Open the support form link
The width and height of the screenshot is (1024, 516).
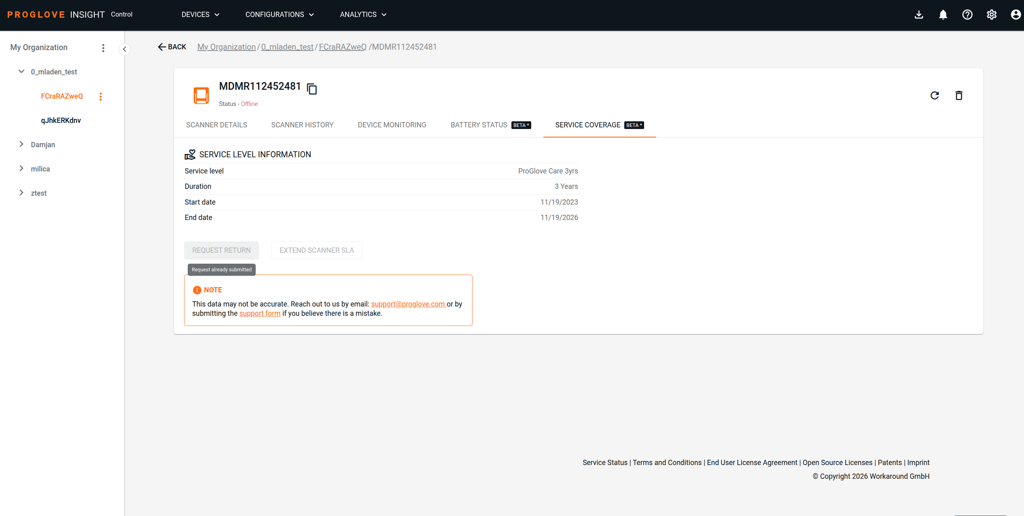tap(260, 314)
